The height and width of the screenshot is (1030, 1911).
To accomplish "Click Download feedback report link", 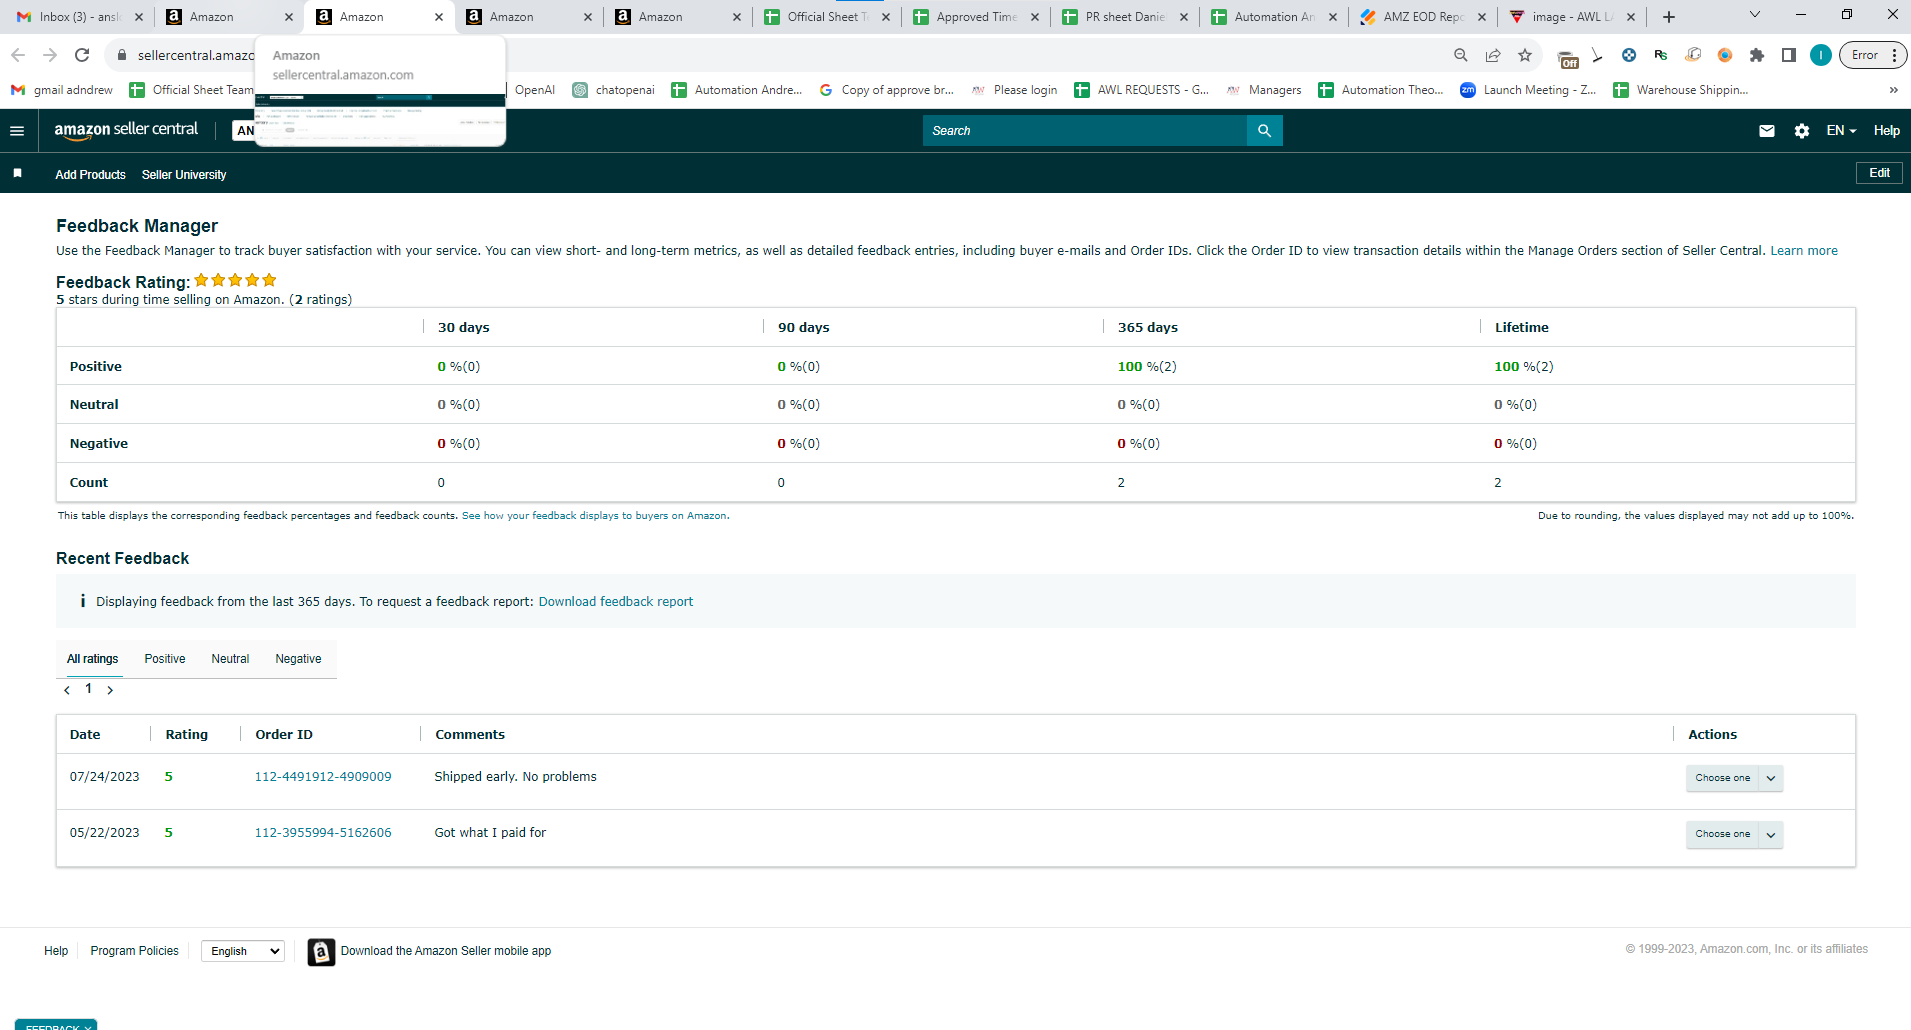I will point(616,602).
